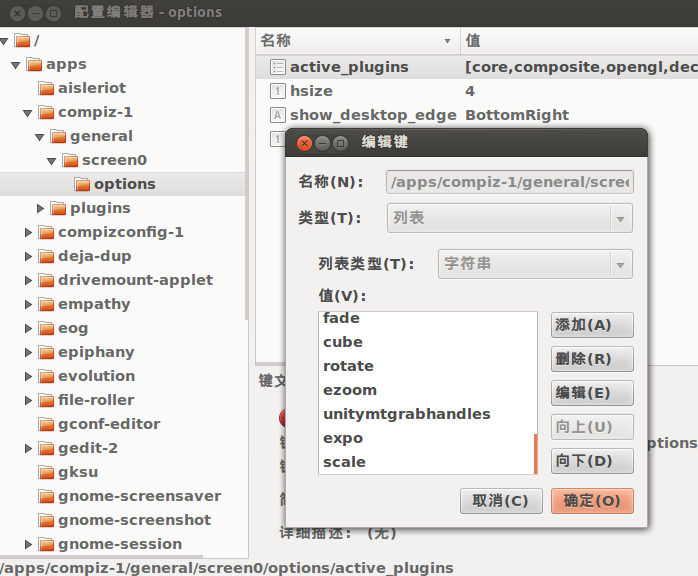Click the 删除(R) button

(x=592, y=359)
